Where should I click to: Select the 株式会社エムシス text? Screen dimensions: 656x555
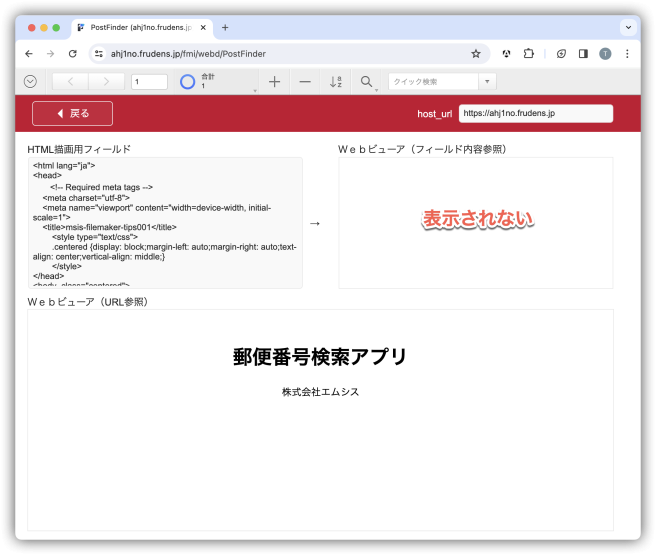tap(320, 392)
